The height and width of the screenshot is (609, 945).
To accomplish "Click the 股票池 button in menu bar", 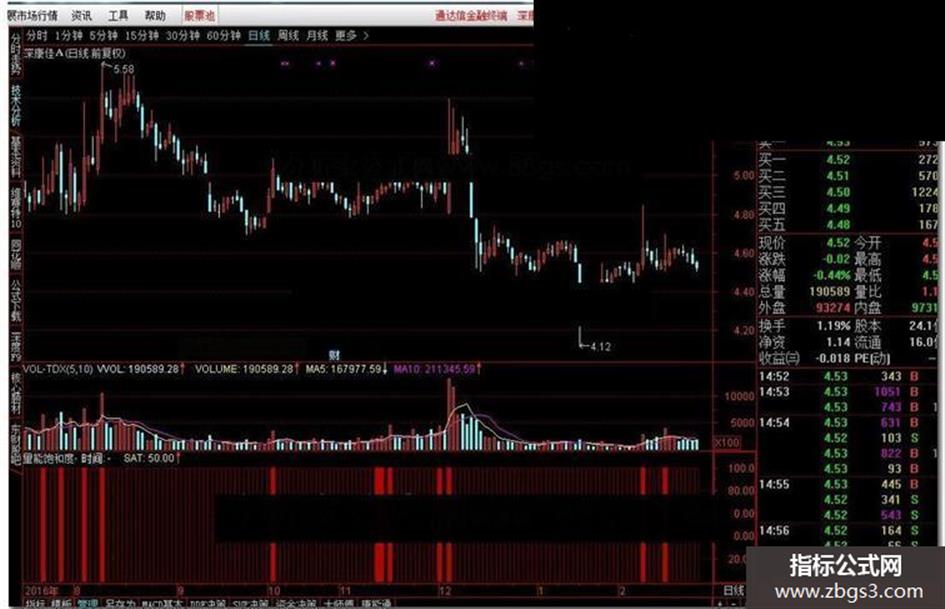I will (199, 16).
